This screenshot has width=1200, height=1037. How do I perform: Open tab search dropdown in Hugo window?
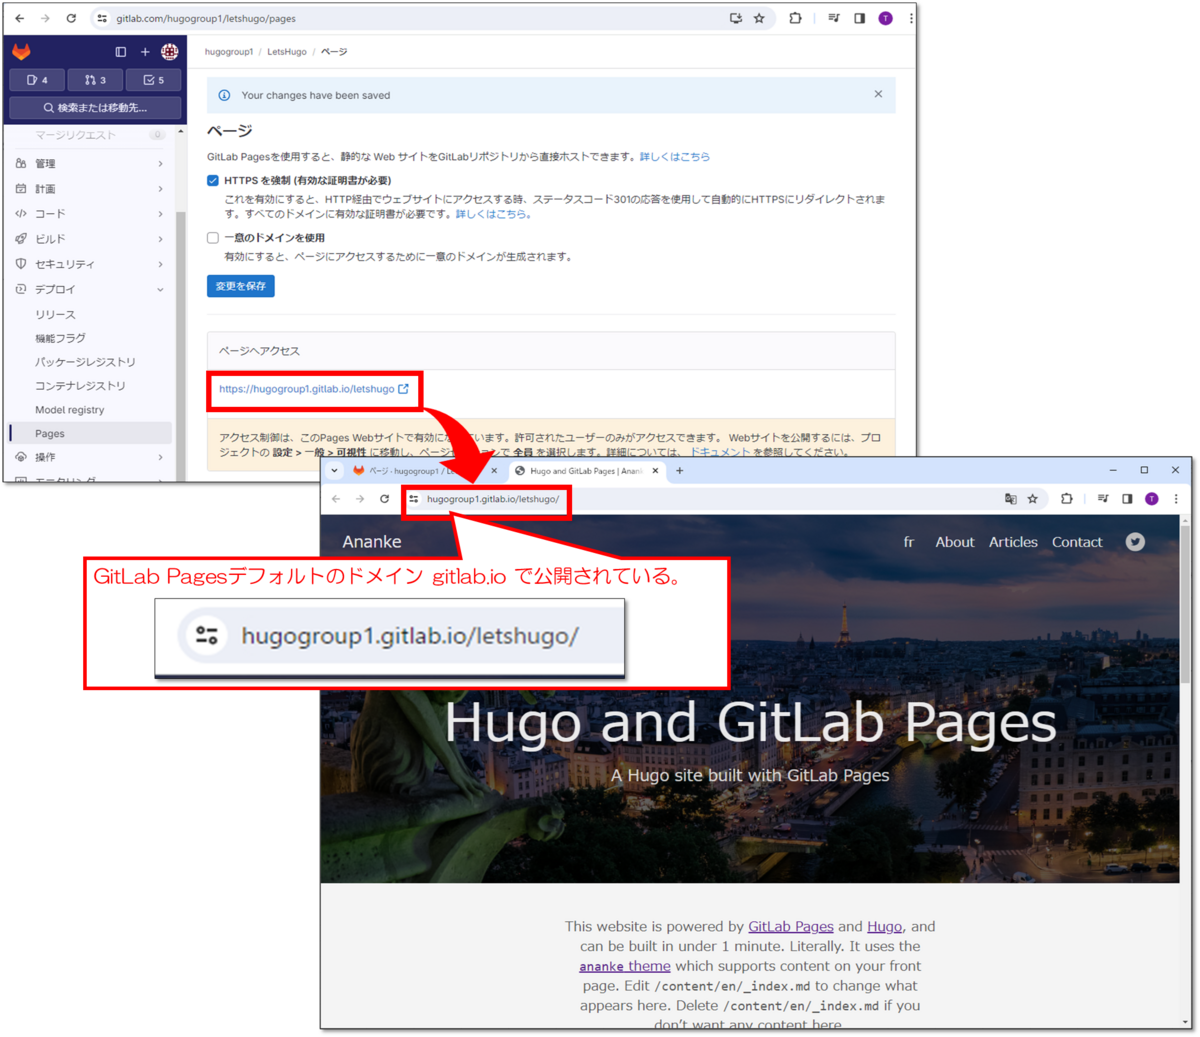point(334,471)
